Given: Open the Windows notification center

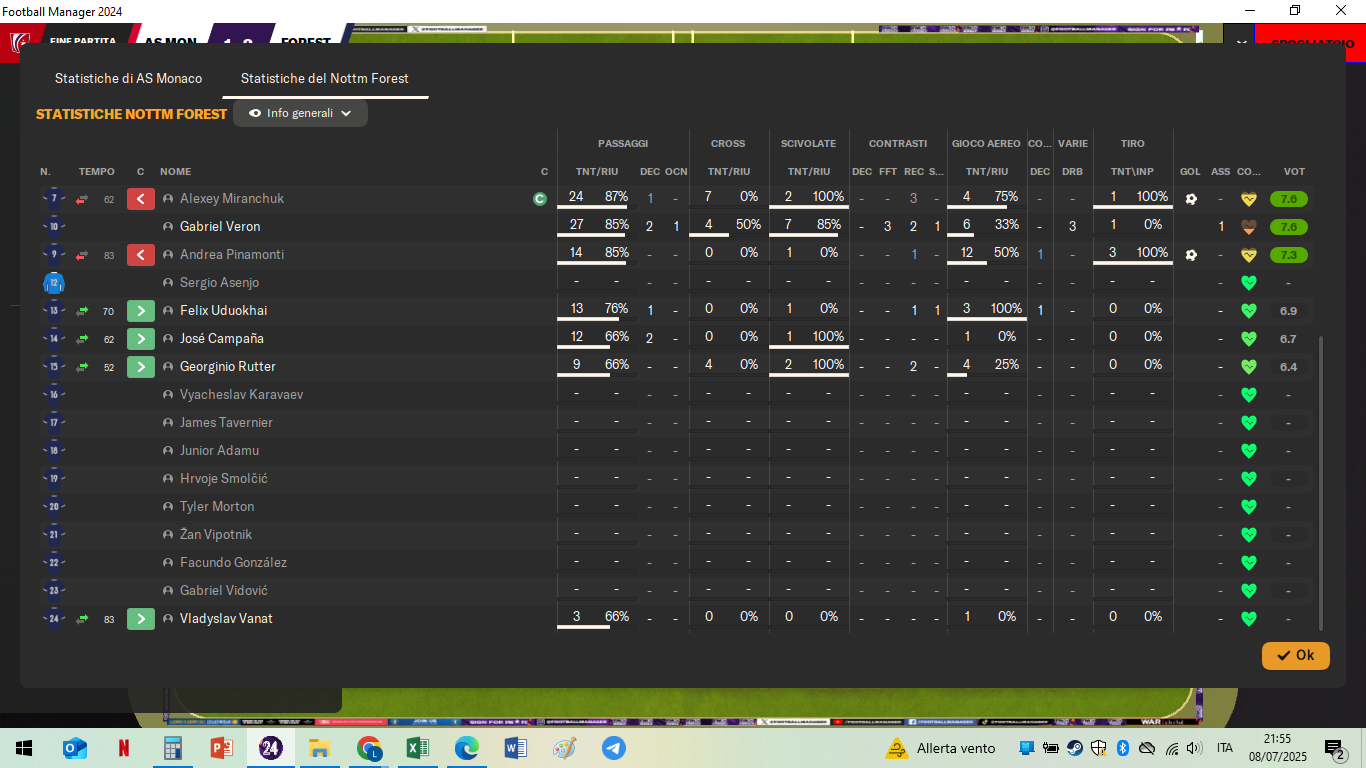Looking at the screenshot, I should click(1334, 749).
